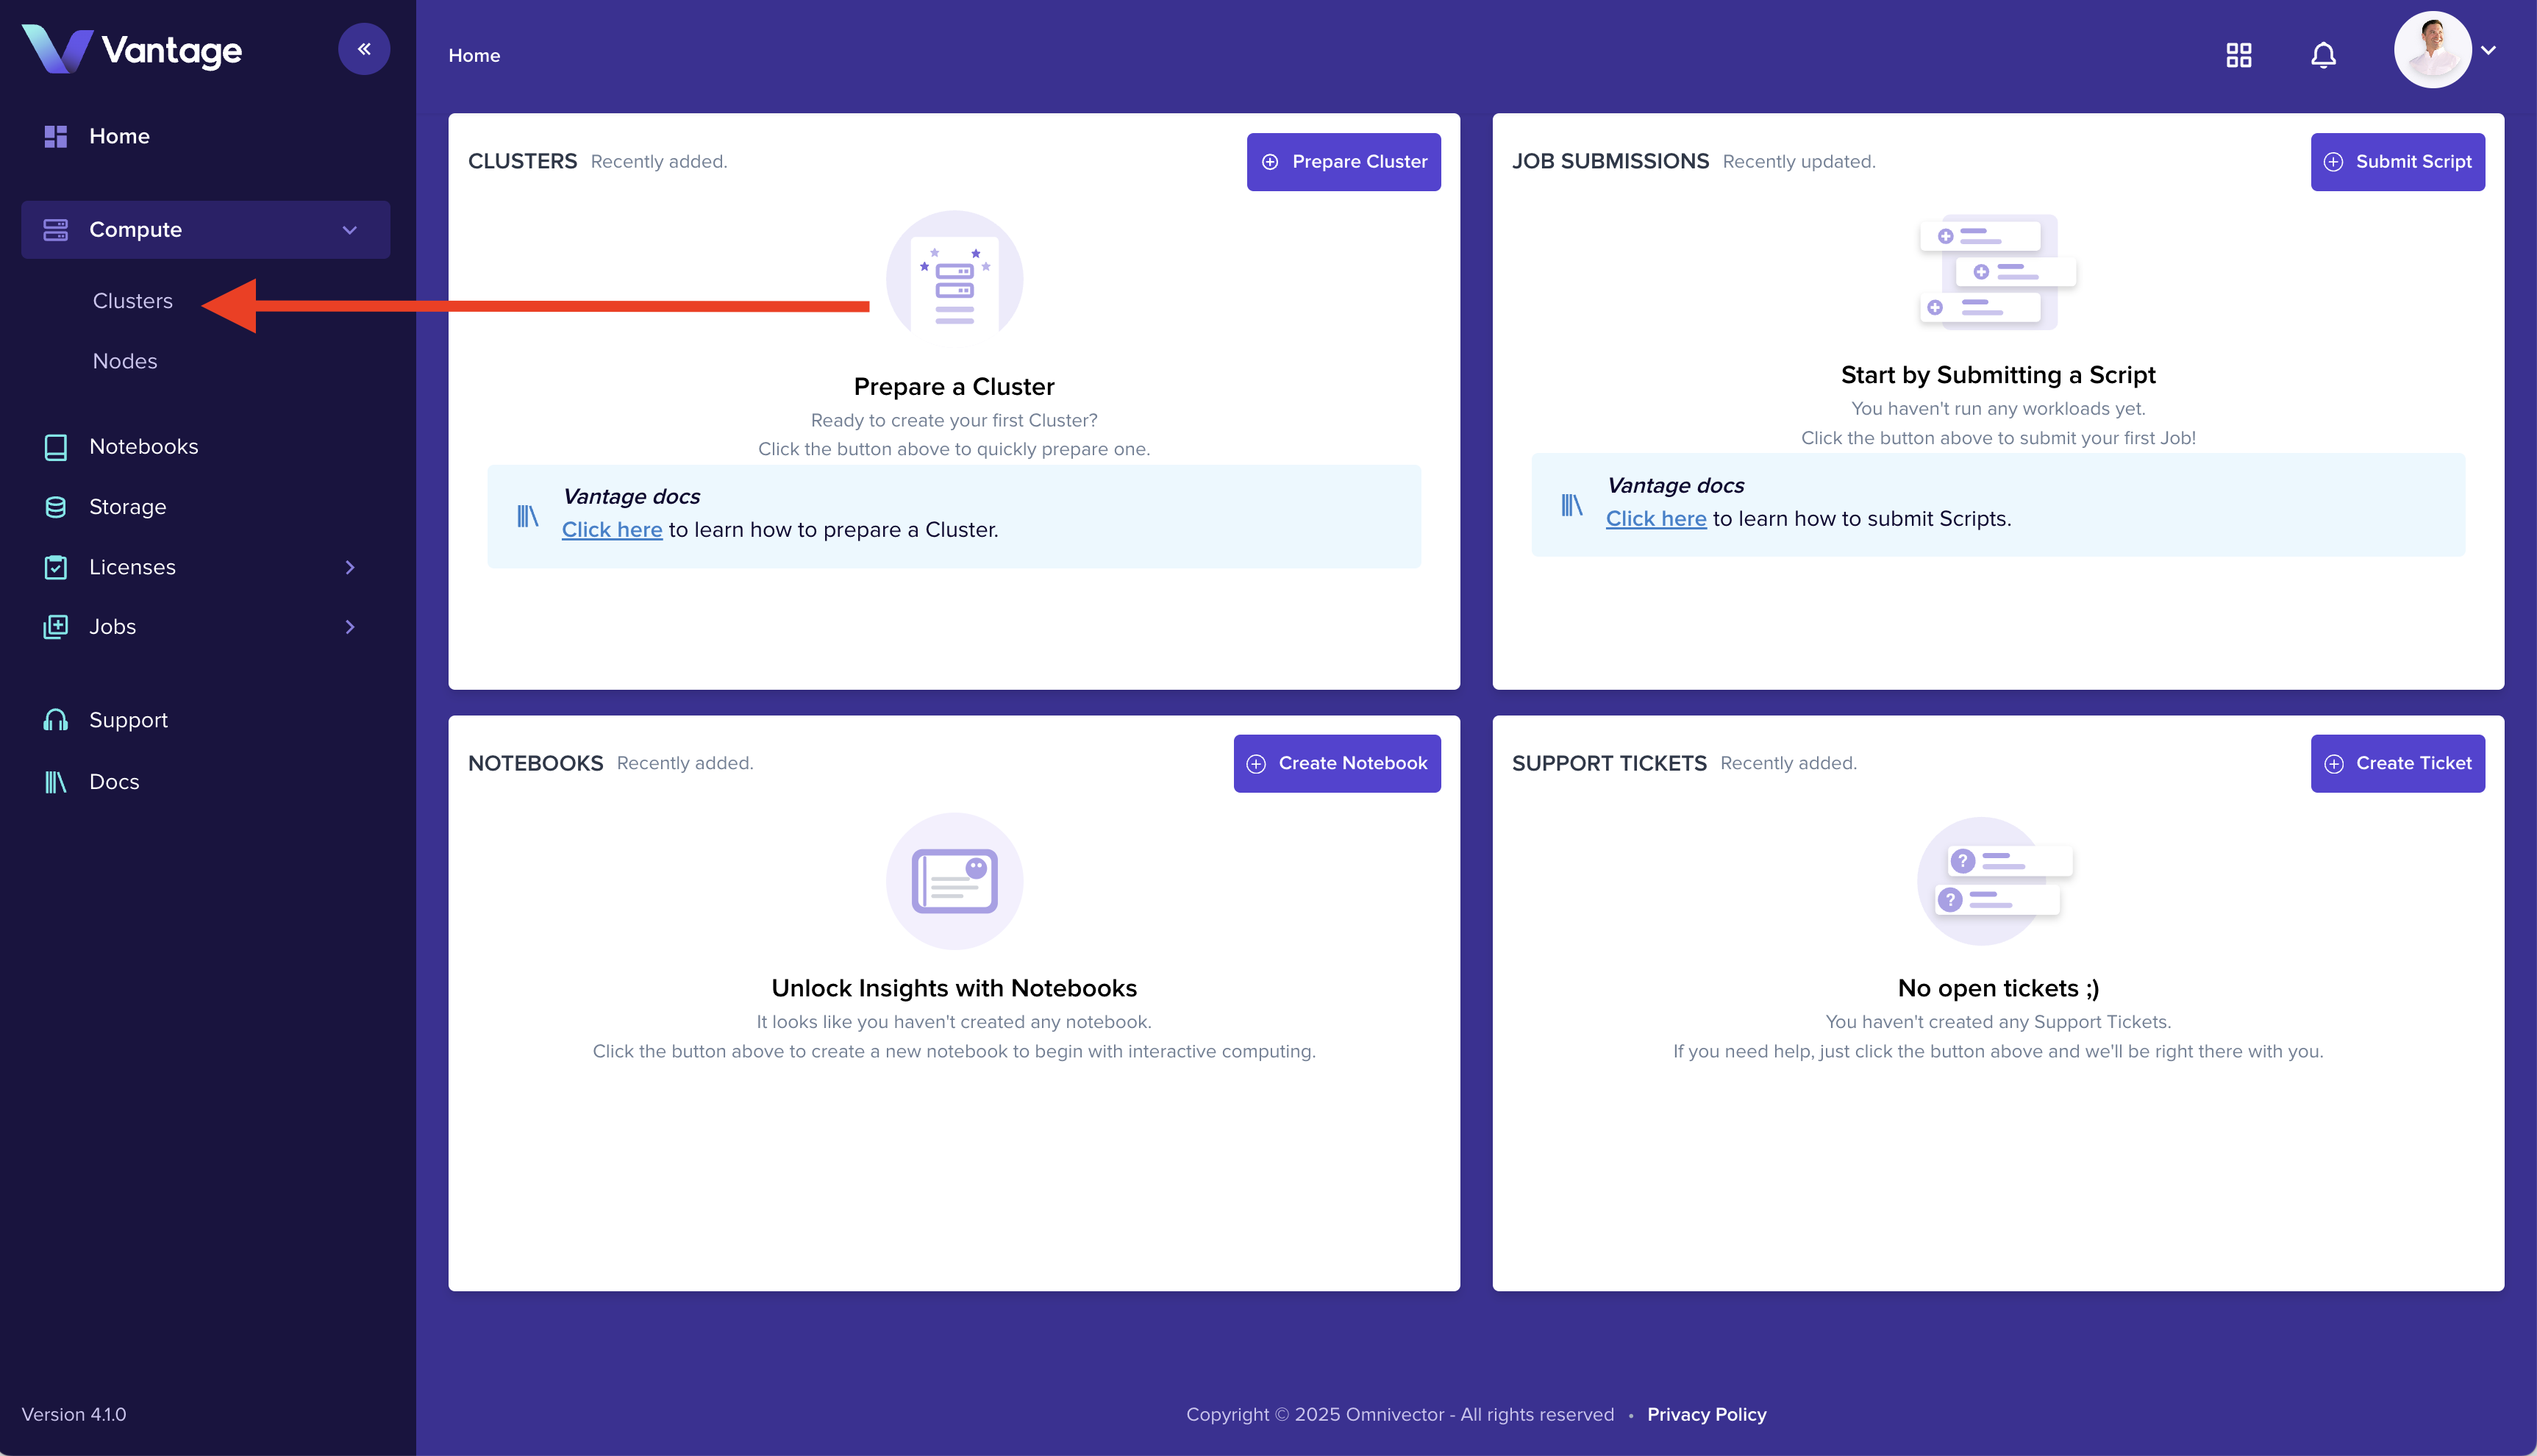Select Nodes in the sidebar
2537x1456 pixels.
(125, 361)
